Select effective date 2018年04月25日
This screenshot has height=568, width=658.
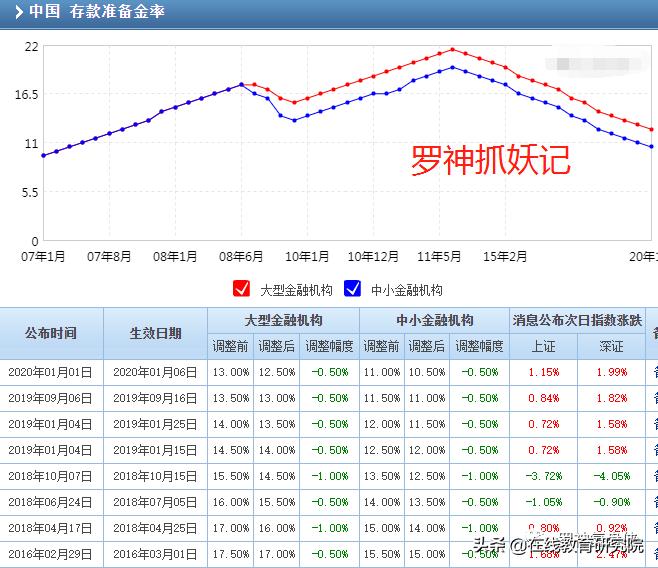click(x=155, y=528)
